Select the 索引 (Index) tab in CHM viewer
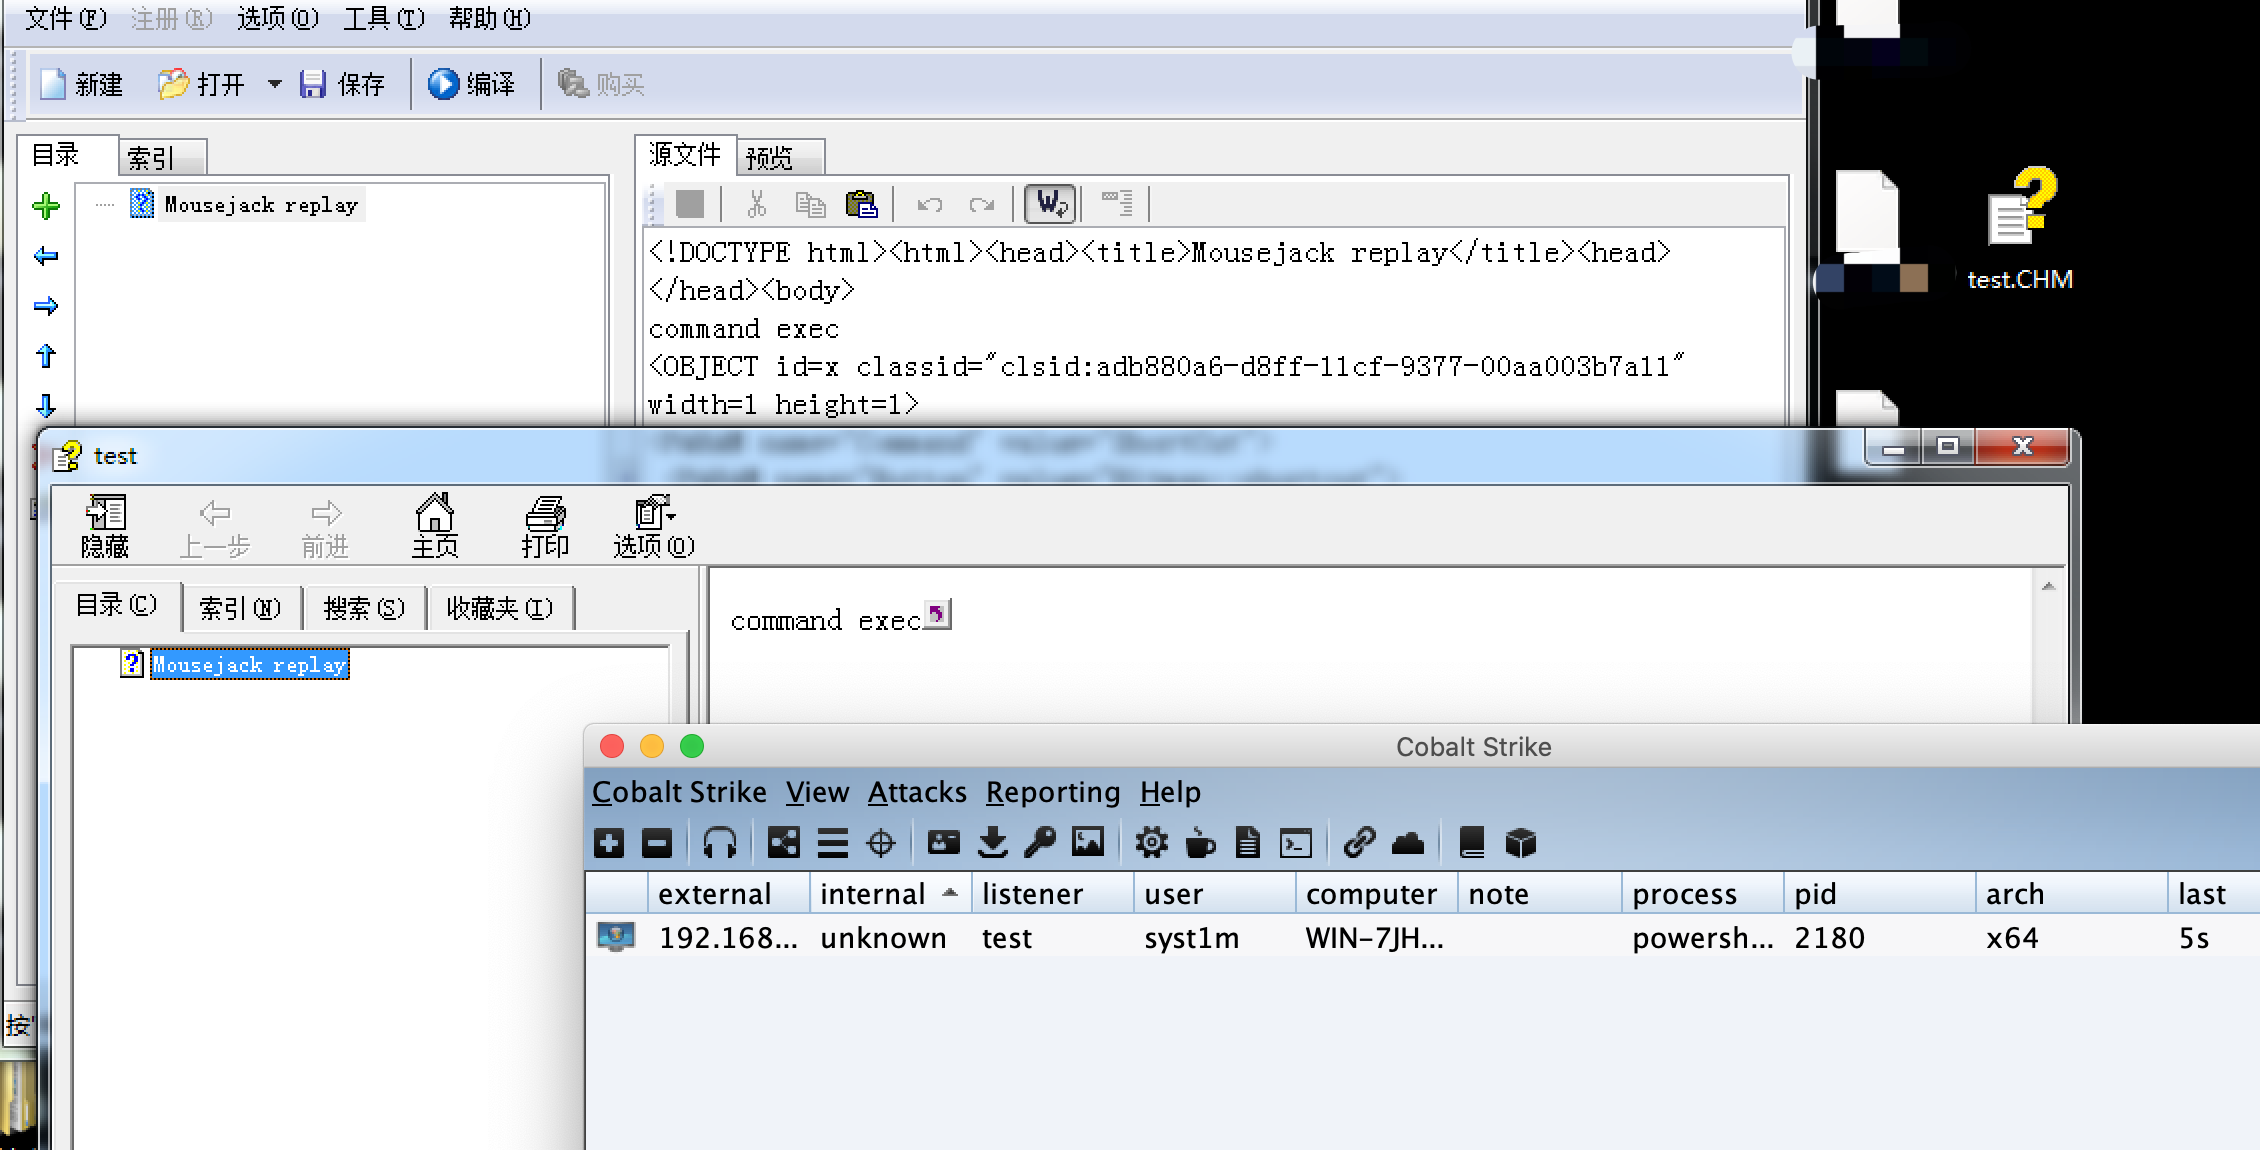 [x=239, y=606]
